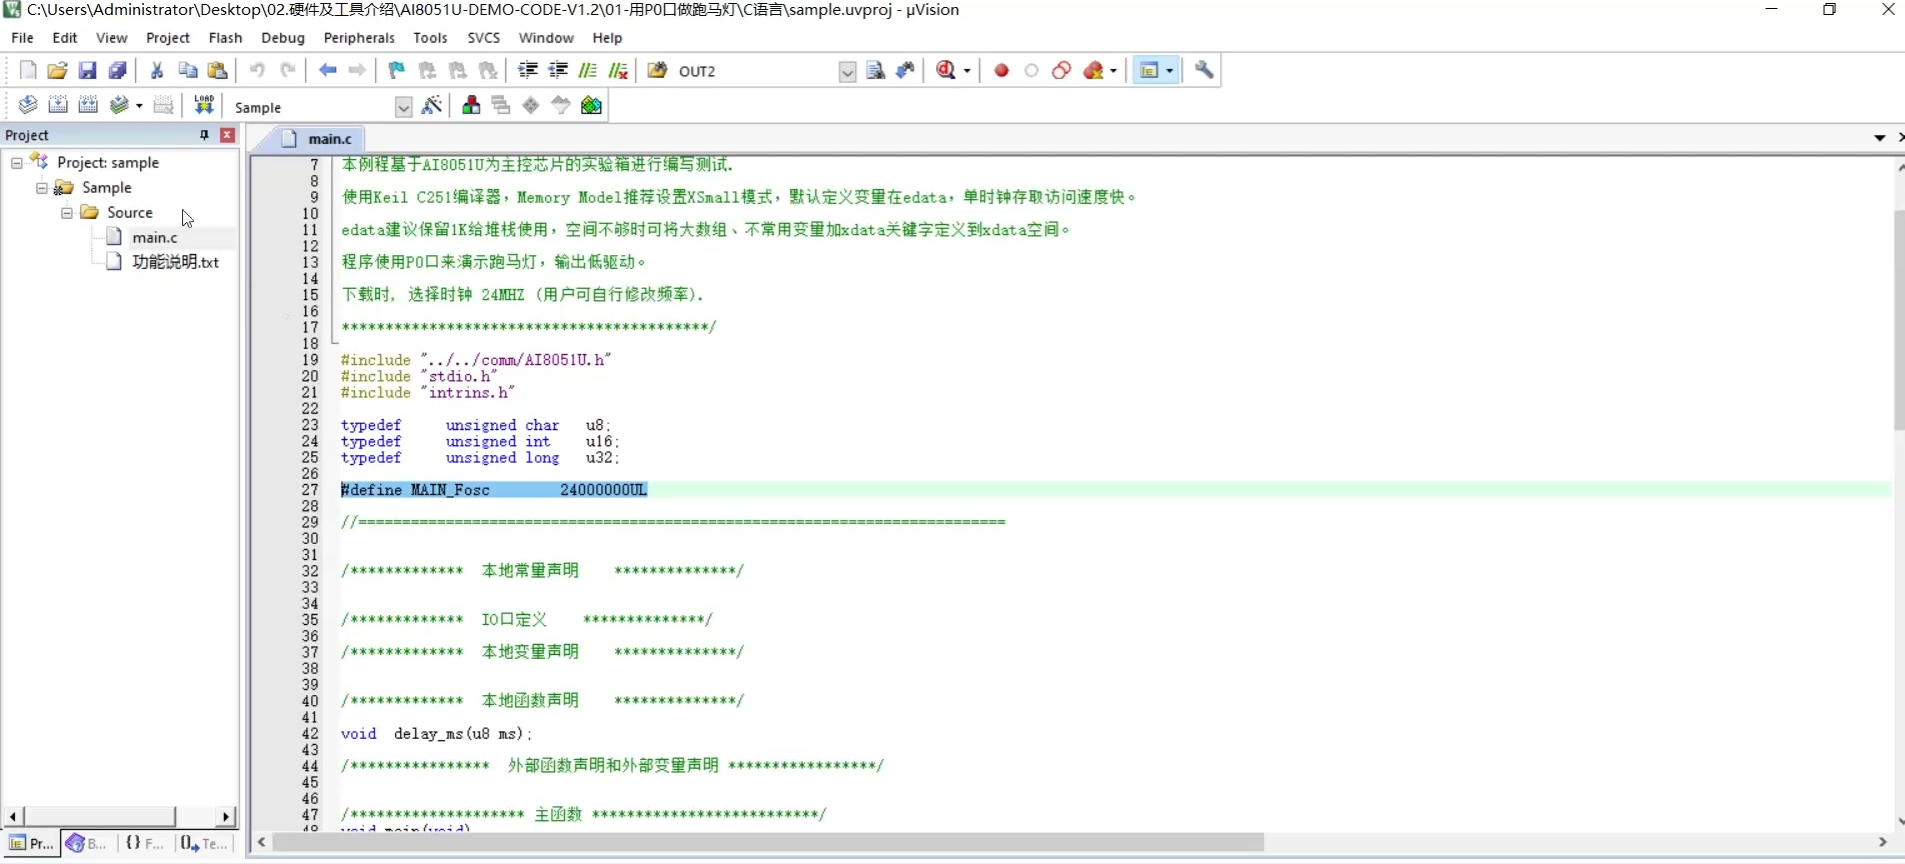Close the Project panel

pyautogui.click(x=227, y=135)
